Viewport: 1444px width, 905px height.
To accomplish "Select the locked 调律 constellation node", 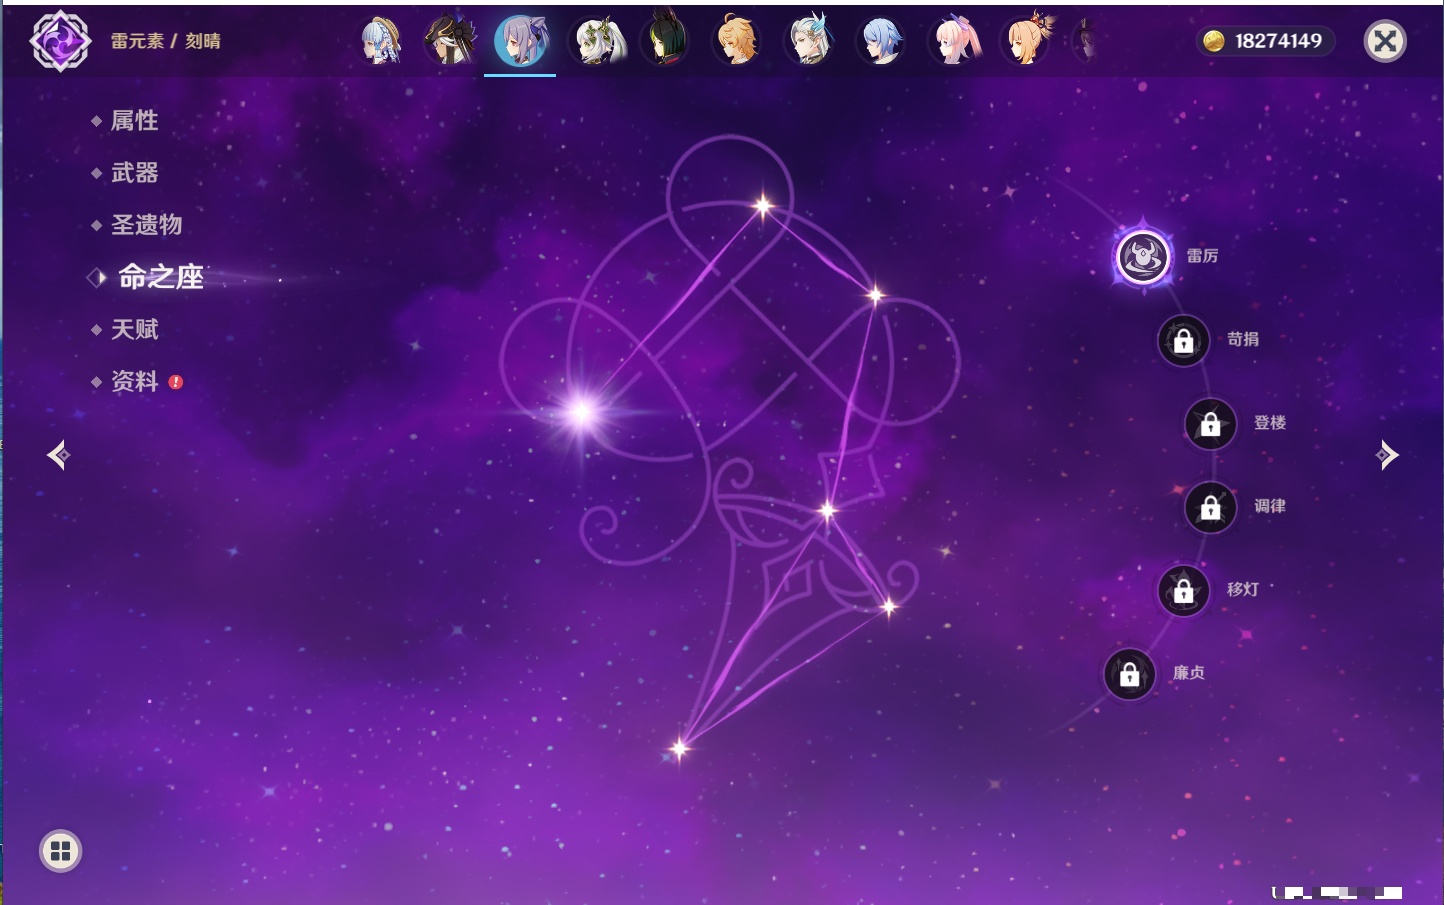I will [1211, 508].
